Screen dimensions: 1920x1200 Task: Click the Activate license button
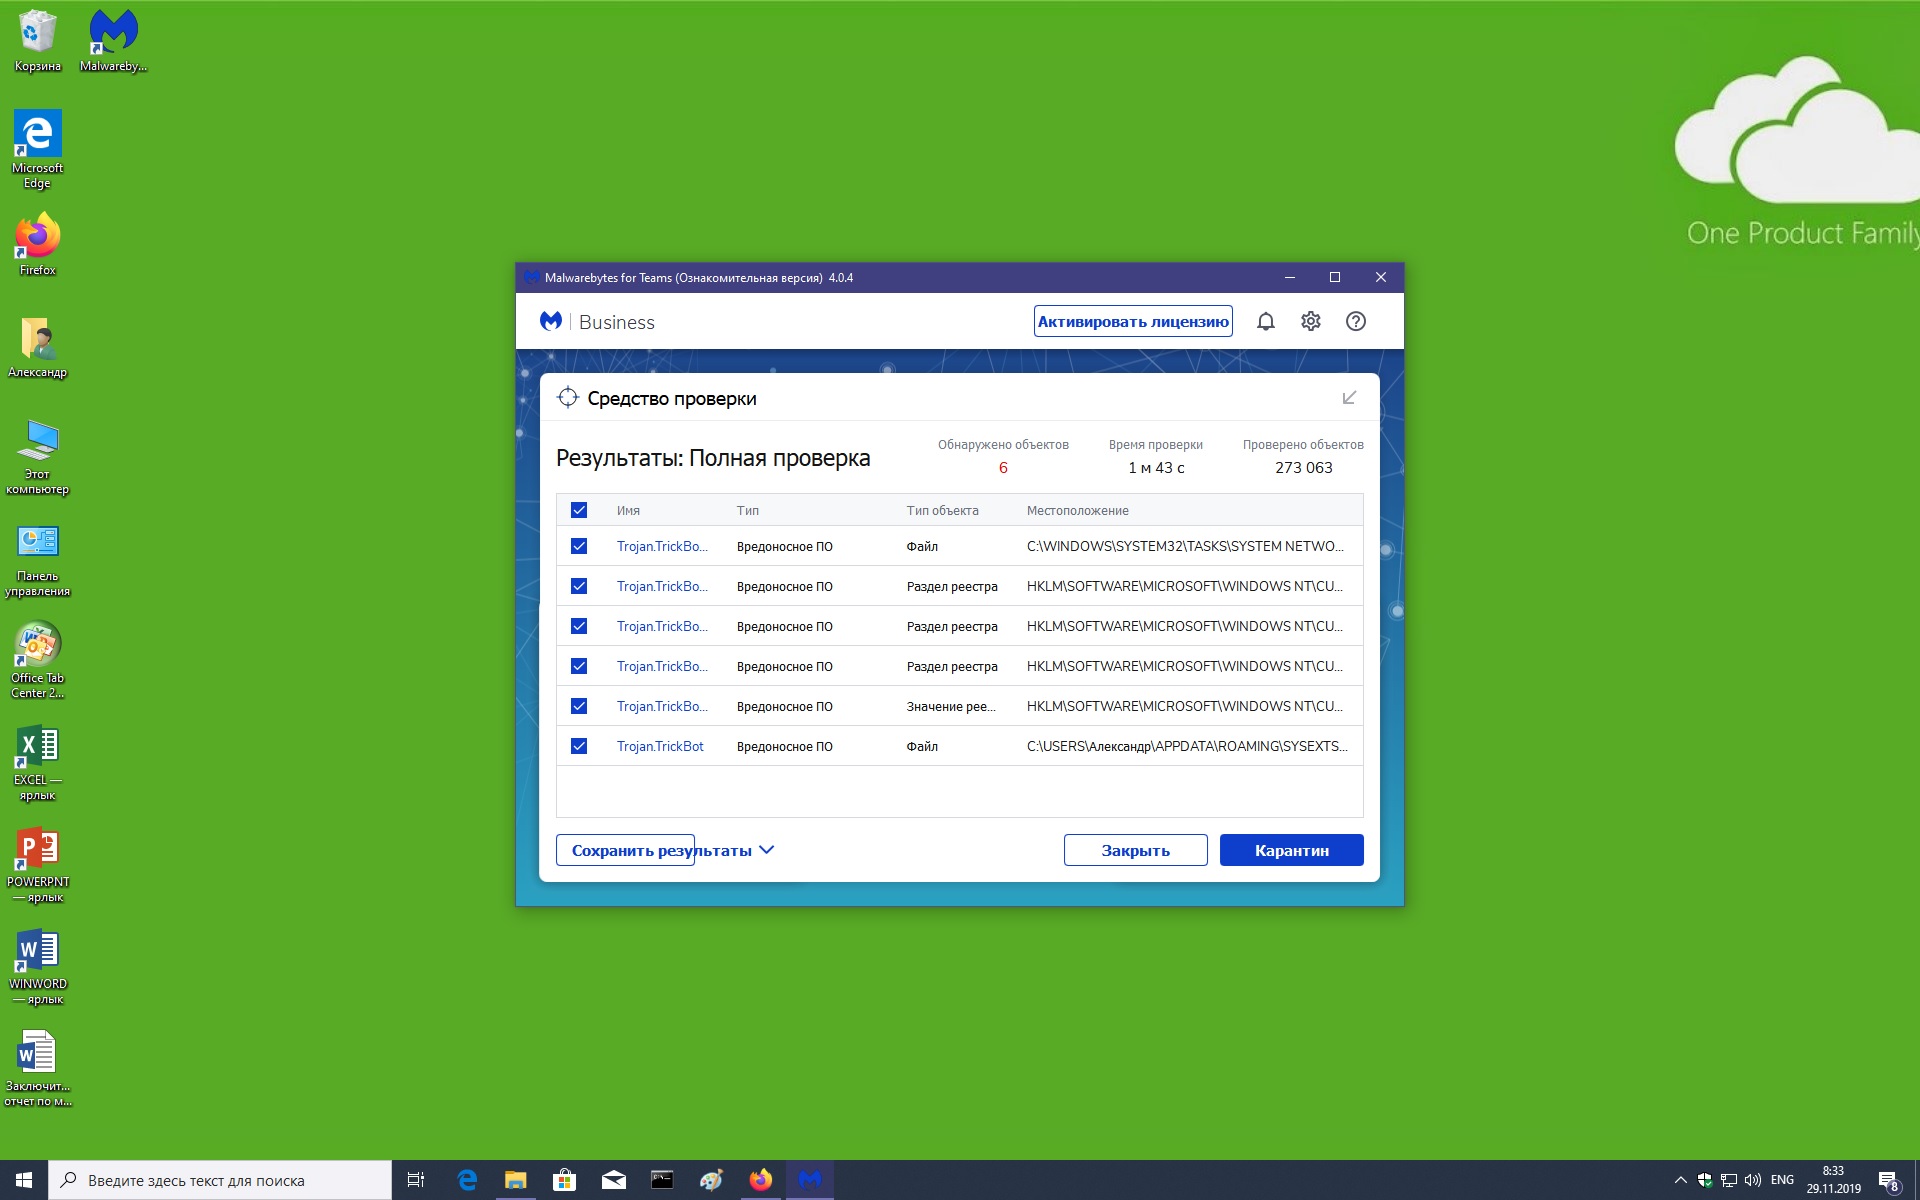(x=1132, y=321)
